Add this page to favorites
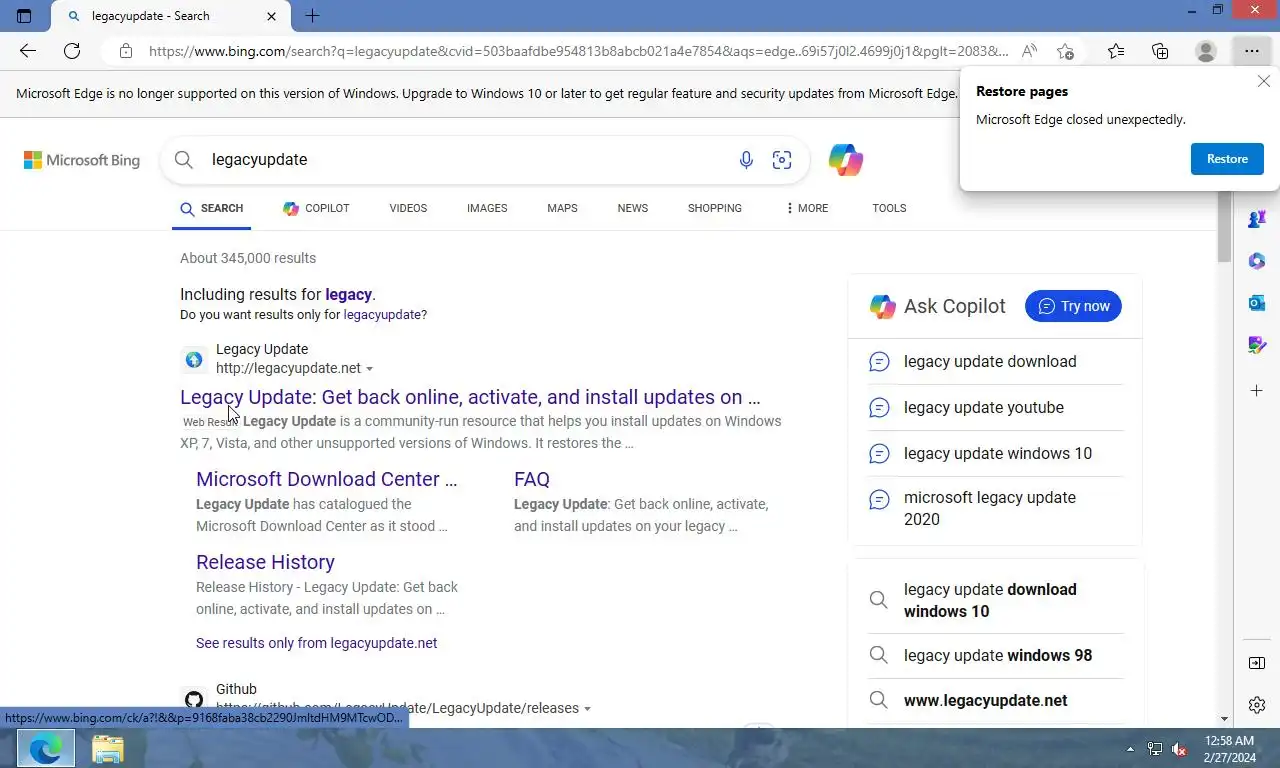Image resolution: width=1280 pixels, height=768 pixels. (x=1065, y=51)
